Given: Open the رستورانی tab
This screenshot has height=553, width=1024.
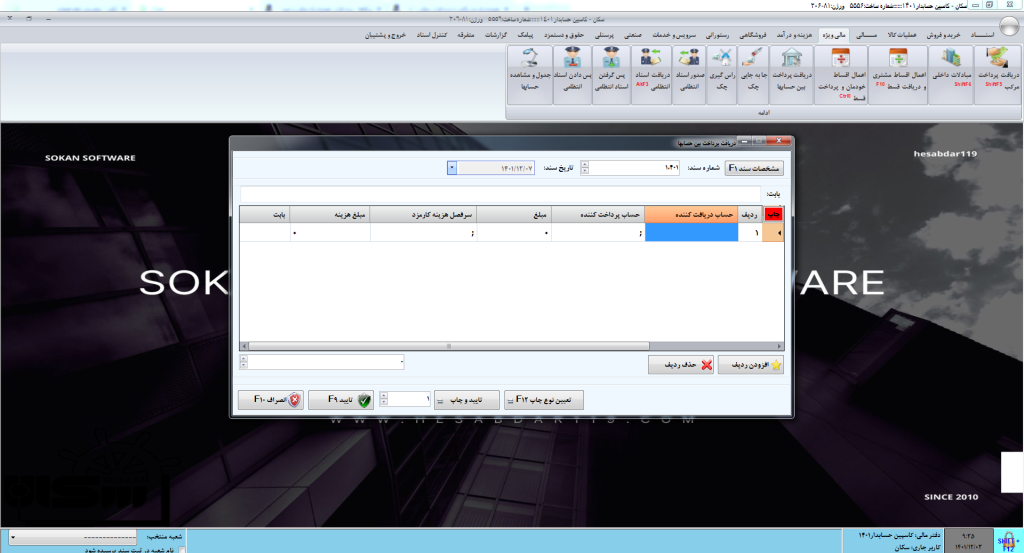Looking at the screenshot, I should [x=717, y=35].
